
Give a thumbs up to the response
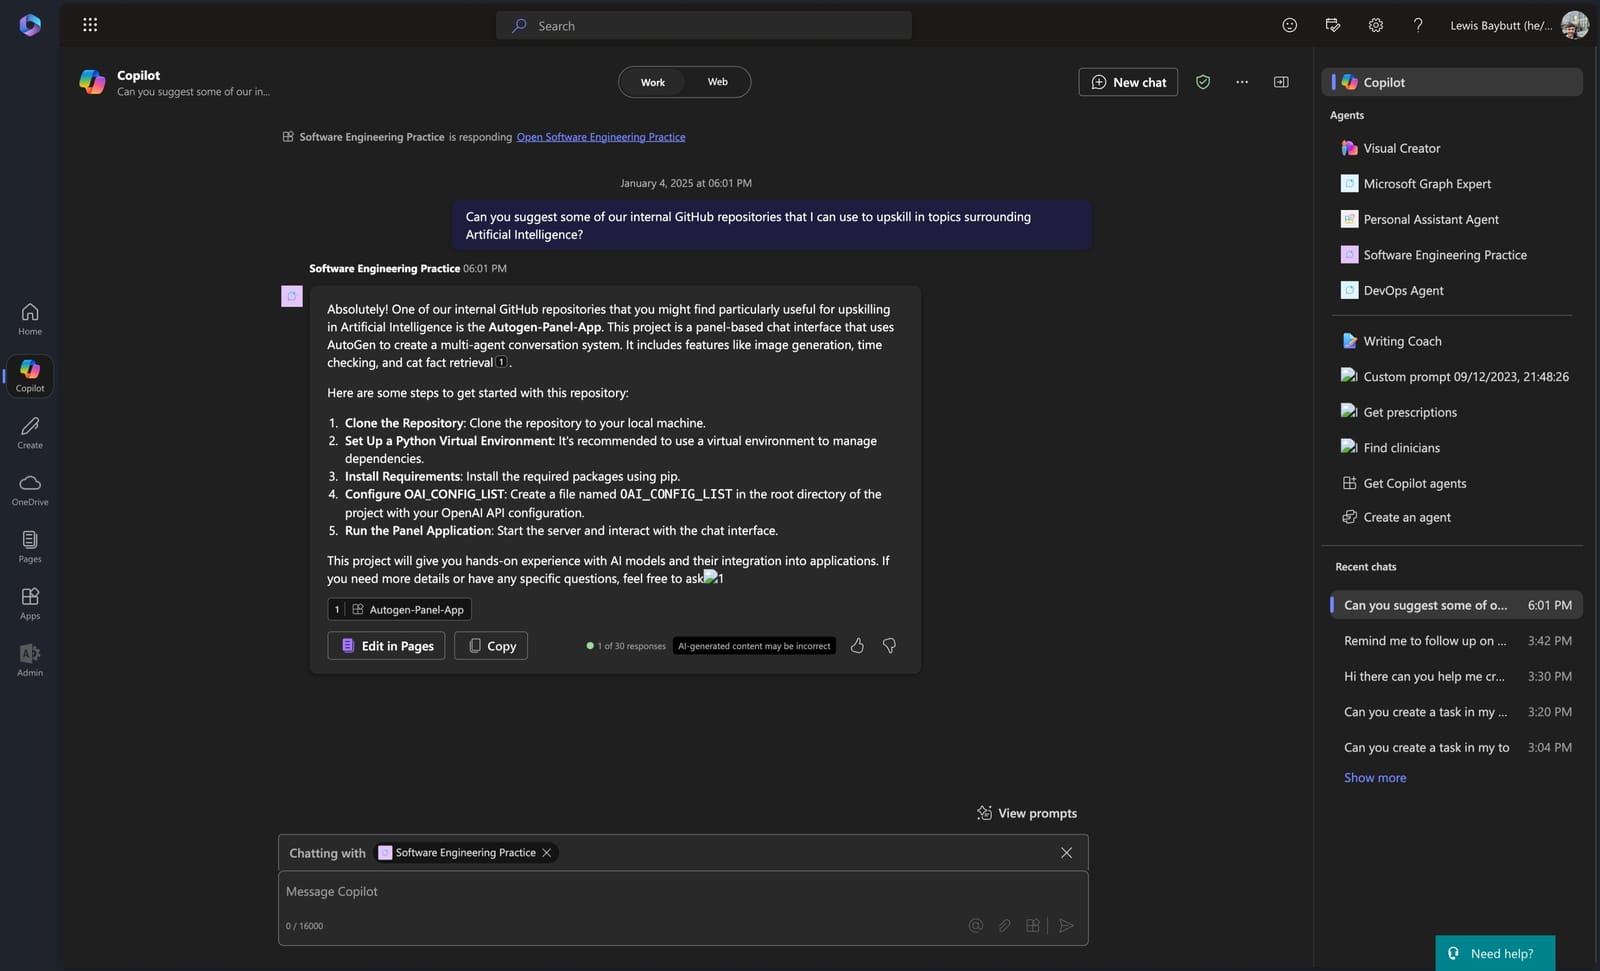tap(857, 646)
